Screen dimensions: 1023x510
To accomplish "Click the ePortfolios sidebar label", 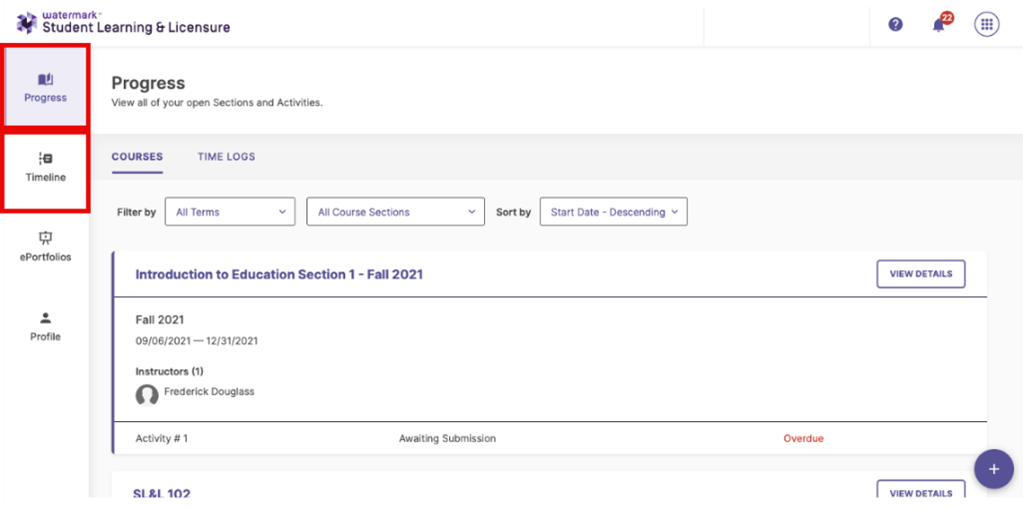I will pos(45,257).
